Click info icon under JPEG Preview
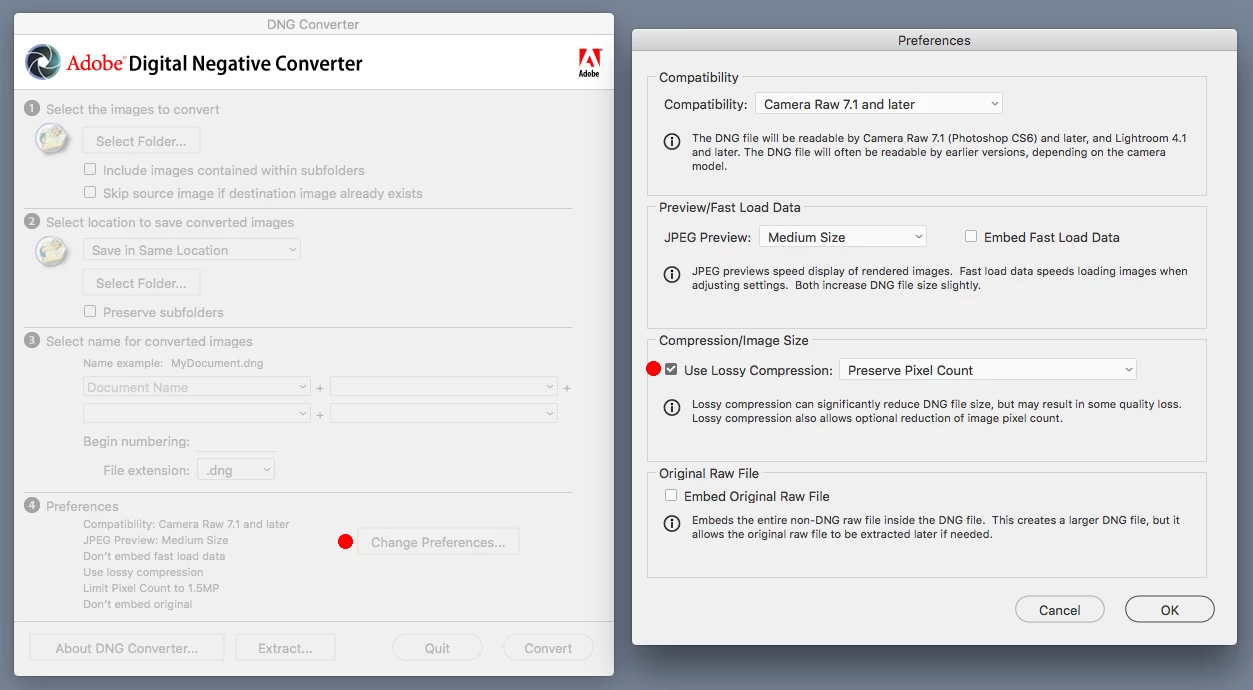The height and width of the screenshot is (690, 1253). (x=673, y=274)
